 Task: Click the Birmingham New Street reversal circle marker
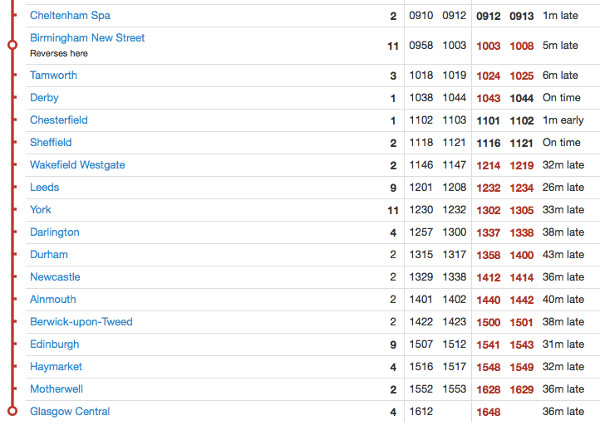point(12,45)
